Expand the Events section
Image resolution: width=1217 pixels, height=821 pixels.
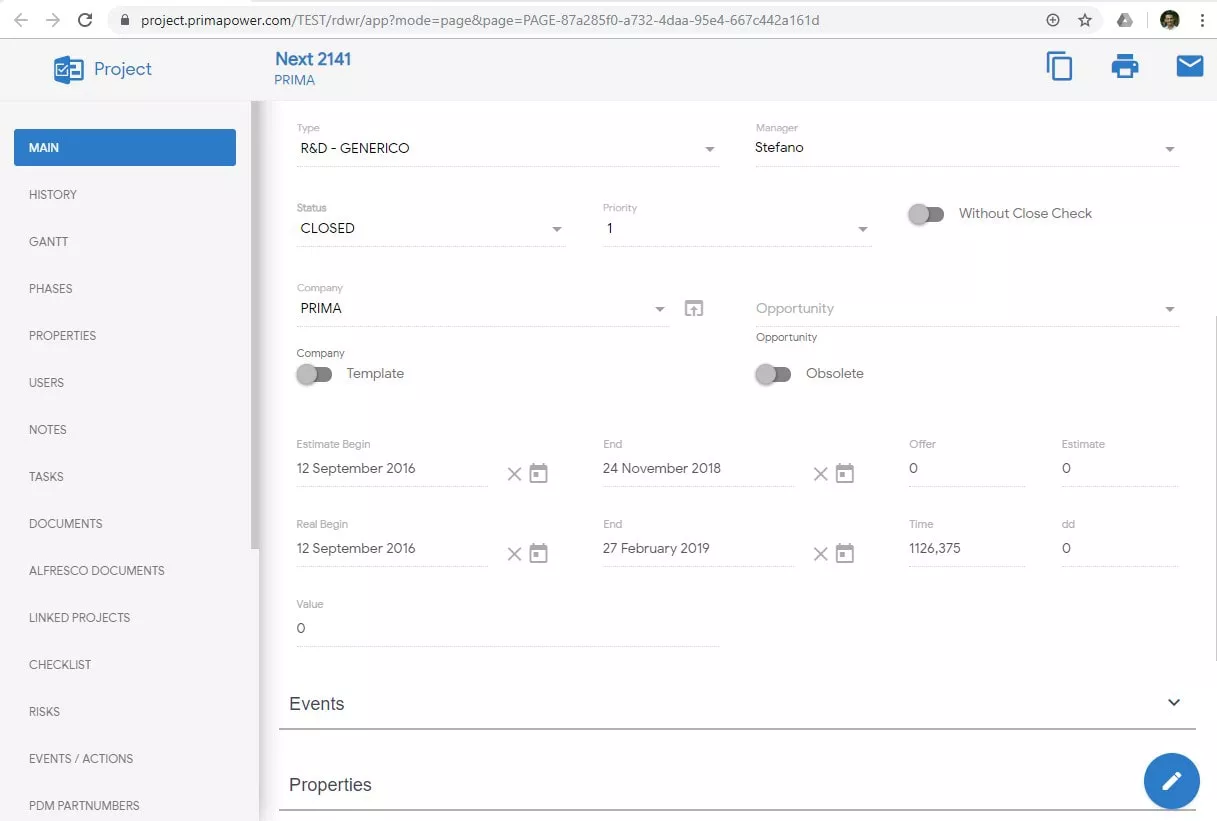coord(737,704)
